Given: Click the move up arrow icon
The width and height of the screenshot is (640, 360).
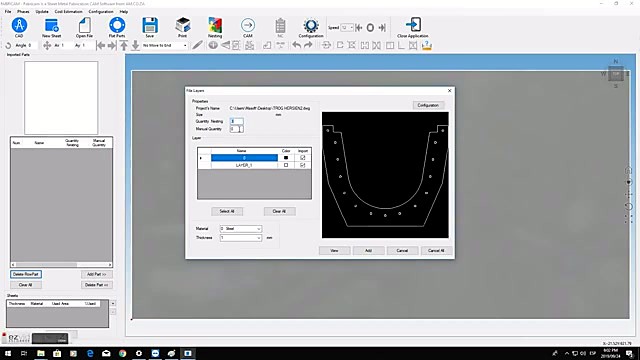Looking at the screenshot, I should [124, 46].
